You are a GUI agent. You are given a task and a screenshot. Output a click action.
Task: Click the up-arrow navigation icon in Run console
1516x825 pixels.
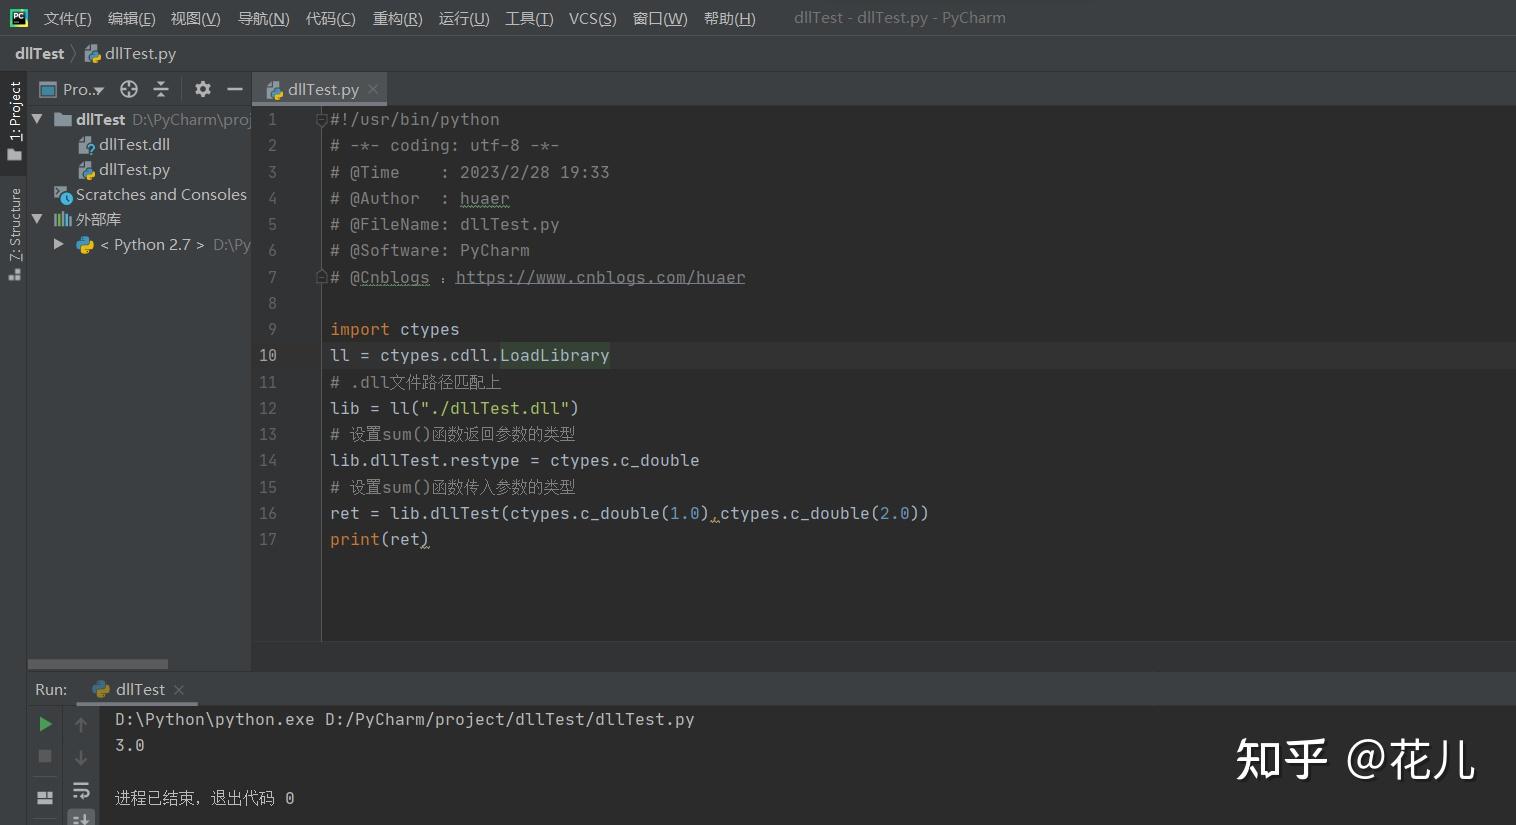pos(80,723)
